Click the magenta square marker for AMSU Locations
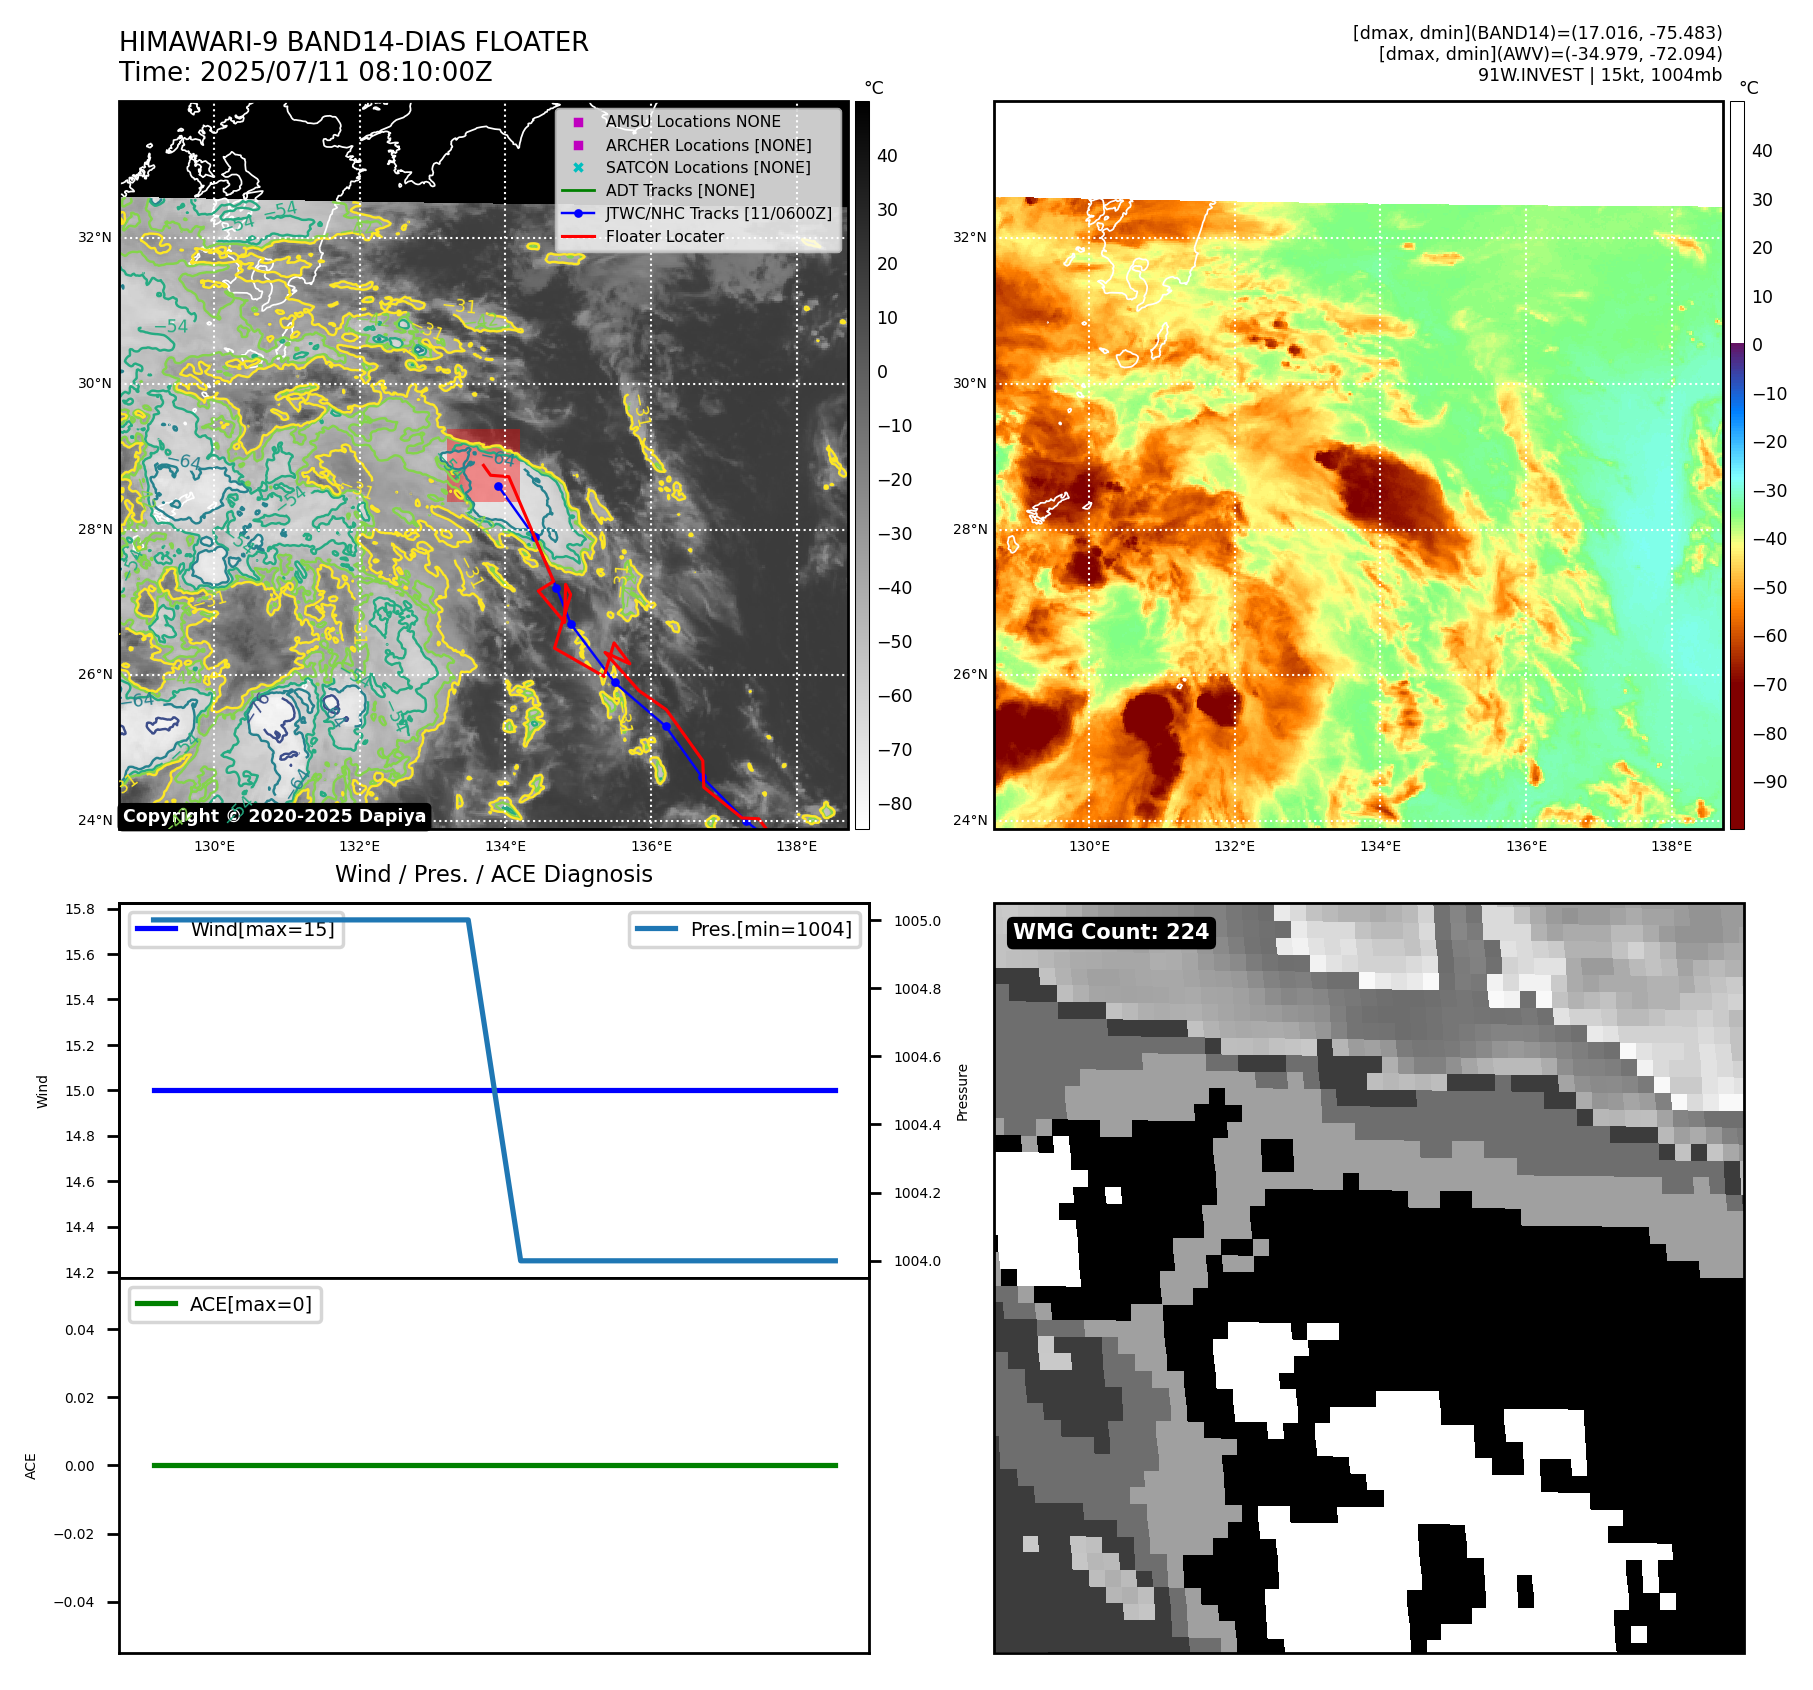The width and height of the screenshot is (1813, 1690). coord(578,122)
